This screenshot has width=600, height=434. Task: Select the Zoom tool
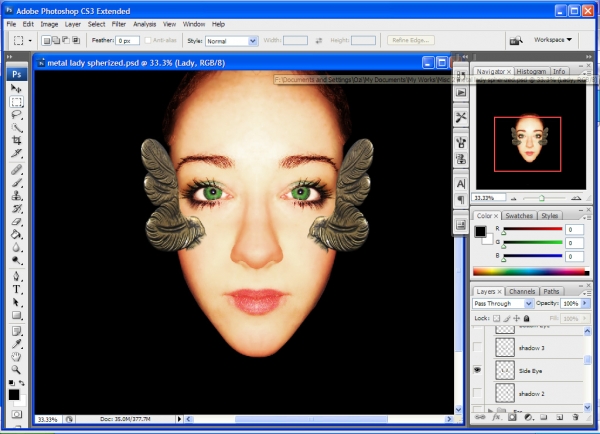pos(16,370)
